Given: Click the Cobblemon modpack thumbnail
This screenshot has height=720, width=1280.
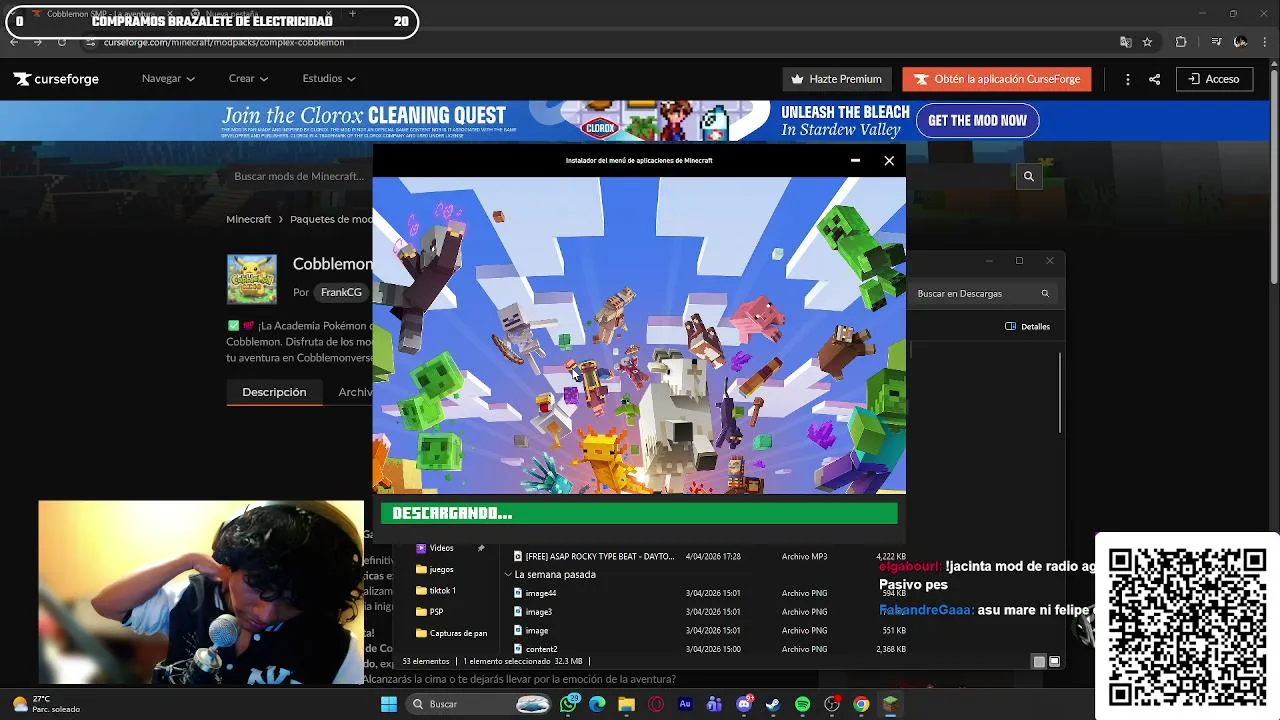Looking at the screenshot, I should (x=252, y=279).
